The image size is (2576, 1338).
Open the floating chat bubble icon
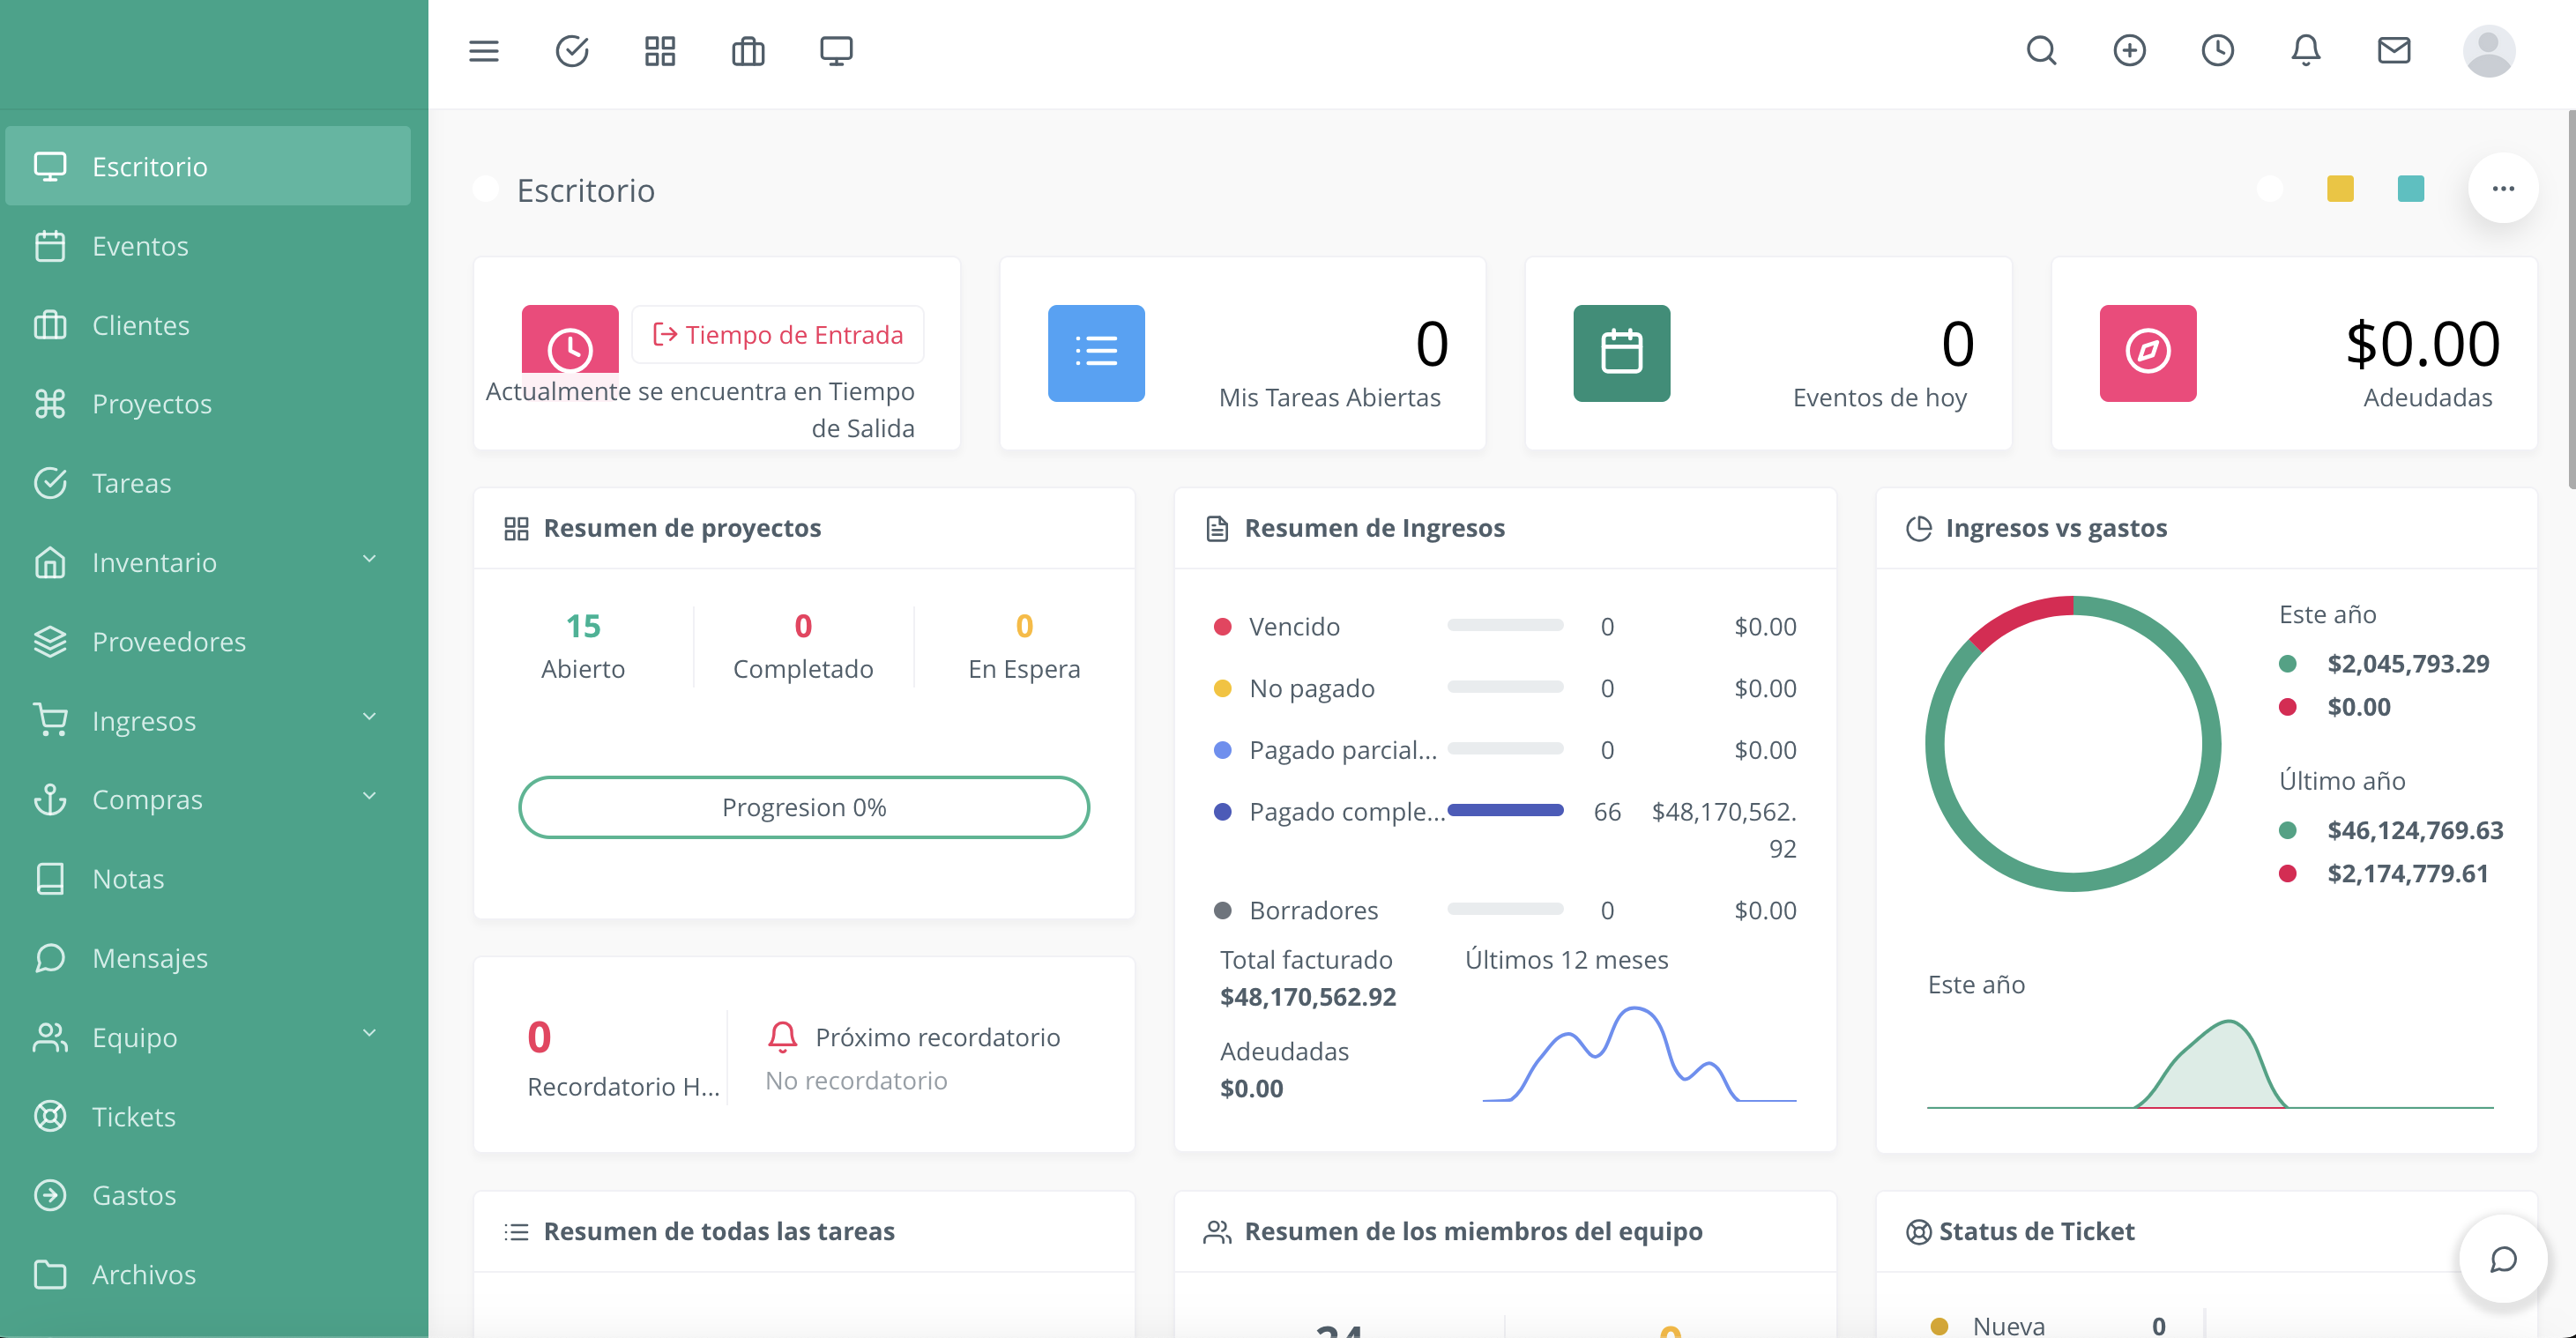pos(2502,1259)
